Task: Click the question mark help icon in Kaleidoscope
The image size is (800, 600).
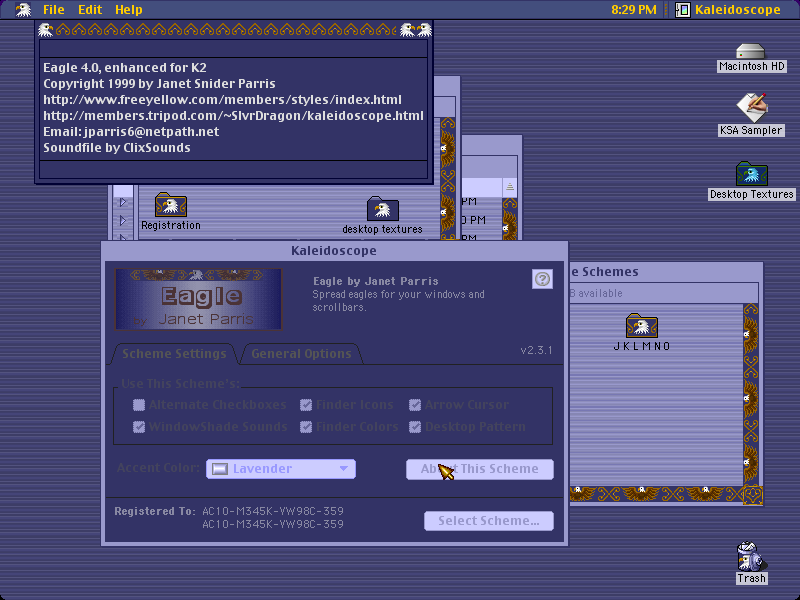Action: 542,279
